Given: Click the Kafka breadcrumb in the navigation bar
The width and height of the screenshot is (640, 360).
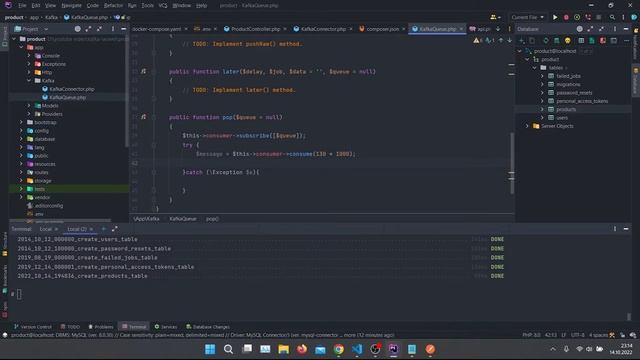Looking at the screenshot, I should click(x=51, y=18).
